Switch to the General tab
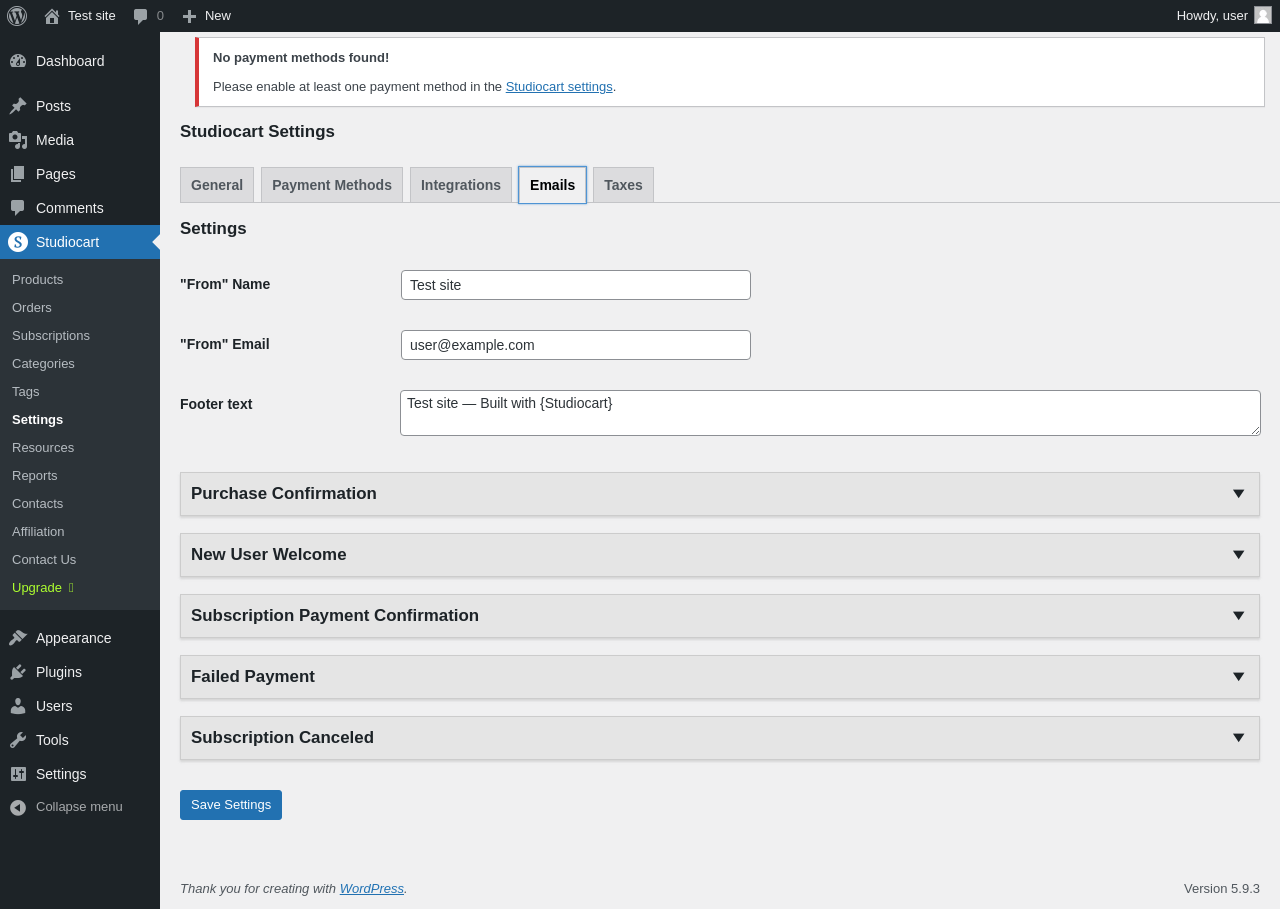Viewport: 1280px width, 909px height. (x=217, y=185)
